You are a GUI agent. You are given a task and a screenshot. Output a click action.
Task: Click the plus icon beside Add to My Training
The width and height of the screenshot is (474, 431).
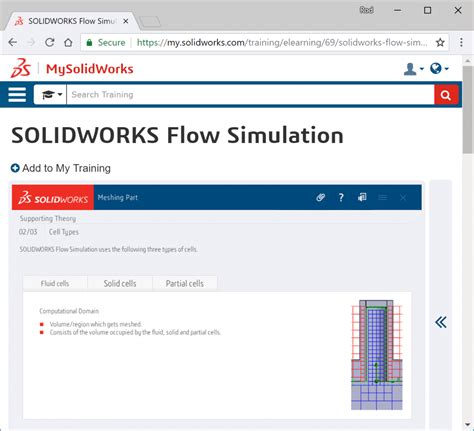click(x=15, y=168)
